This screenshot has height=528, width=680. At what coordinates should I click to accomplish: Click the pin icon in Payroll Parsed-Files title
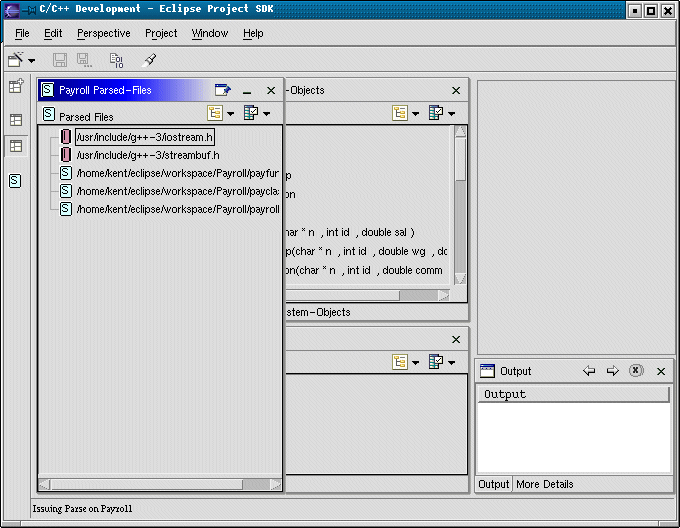[223, 90]
